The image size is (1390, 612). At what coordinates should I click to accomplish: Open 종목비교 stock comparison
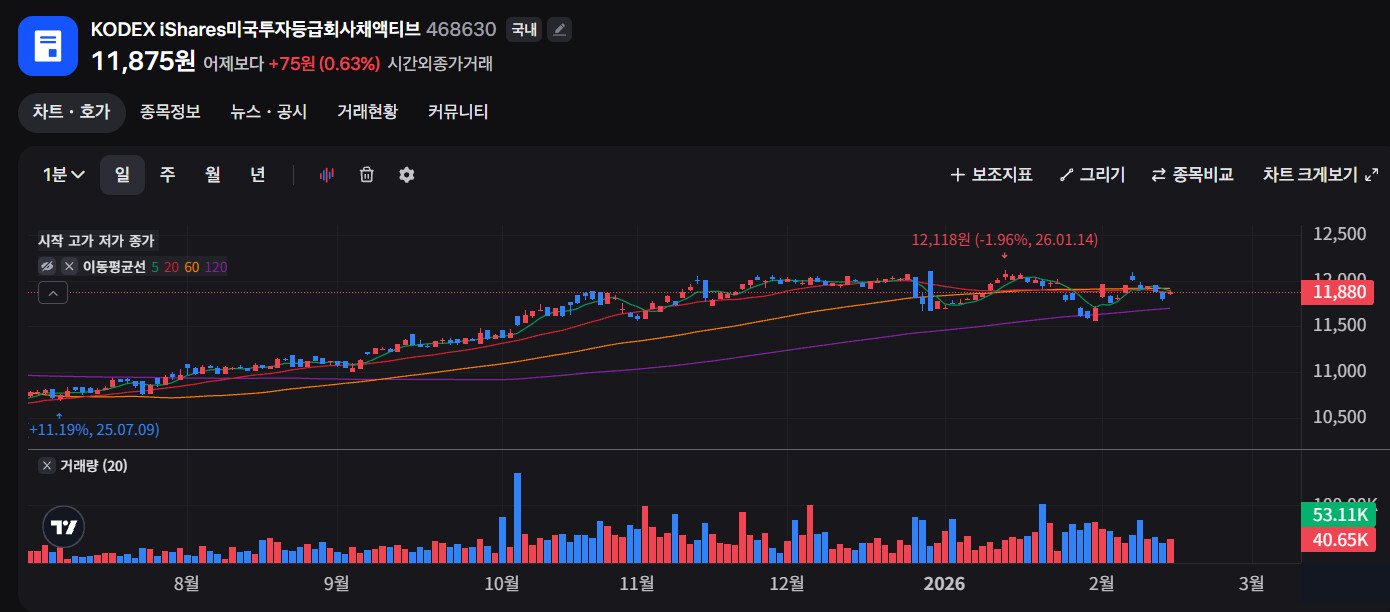click(x=1193, y=175)
